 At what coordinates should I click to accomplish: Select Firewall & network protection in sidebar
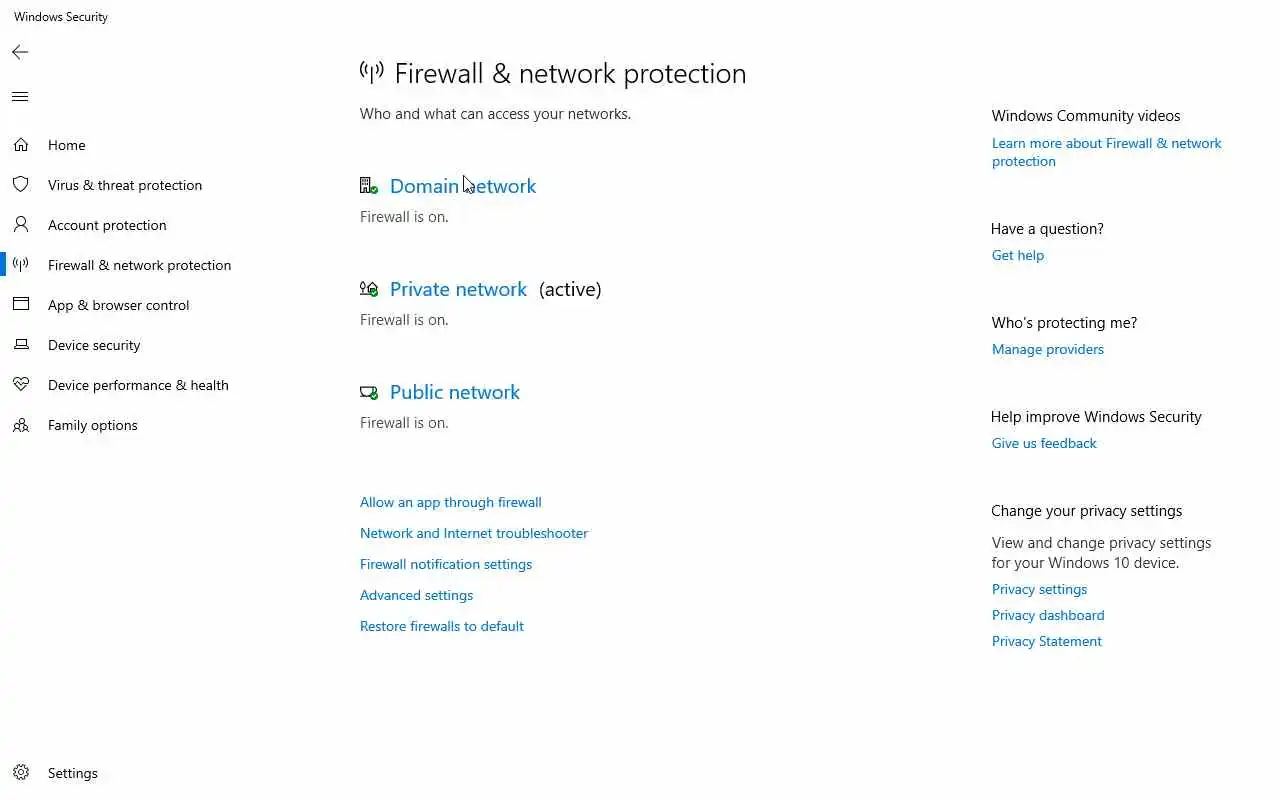(139, 265)
